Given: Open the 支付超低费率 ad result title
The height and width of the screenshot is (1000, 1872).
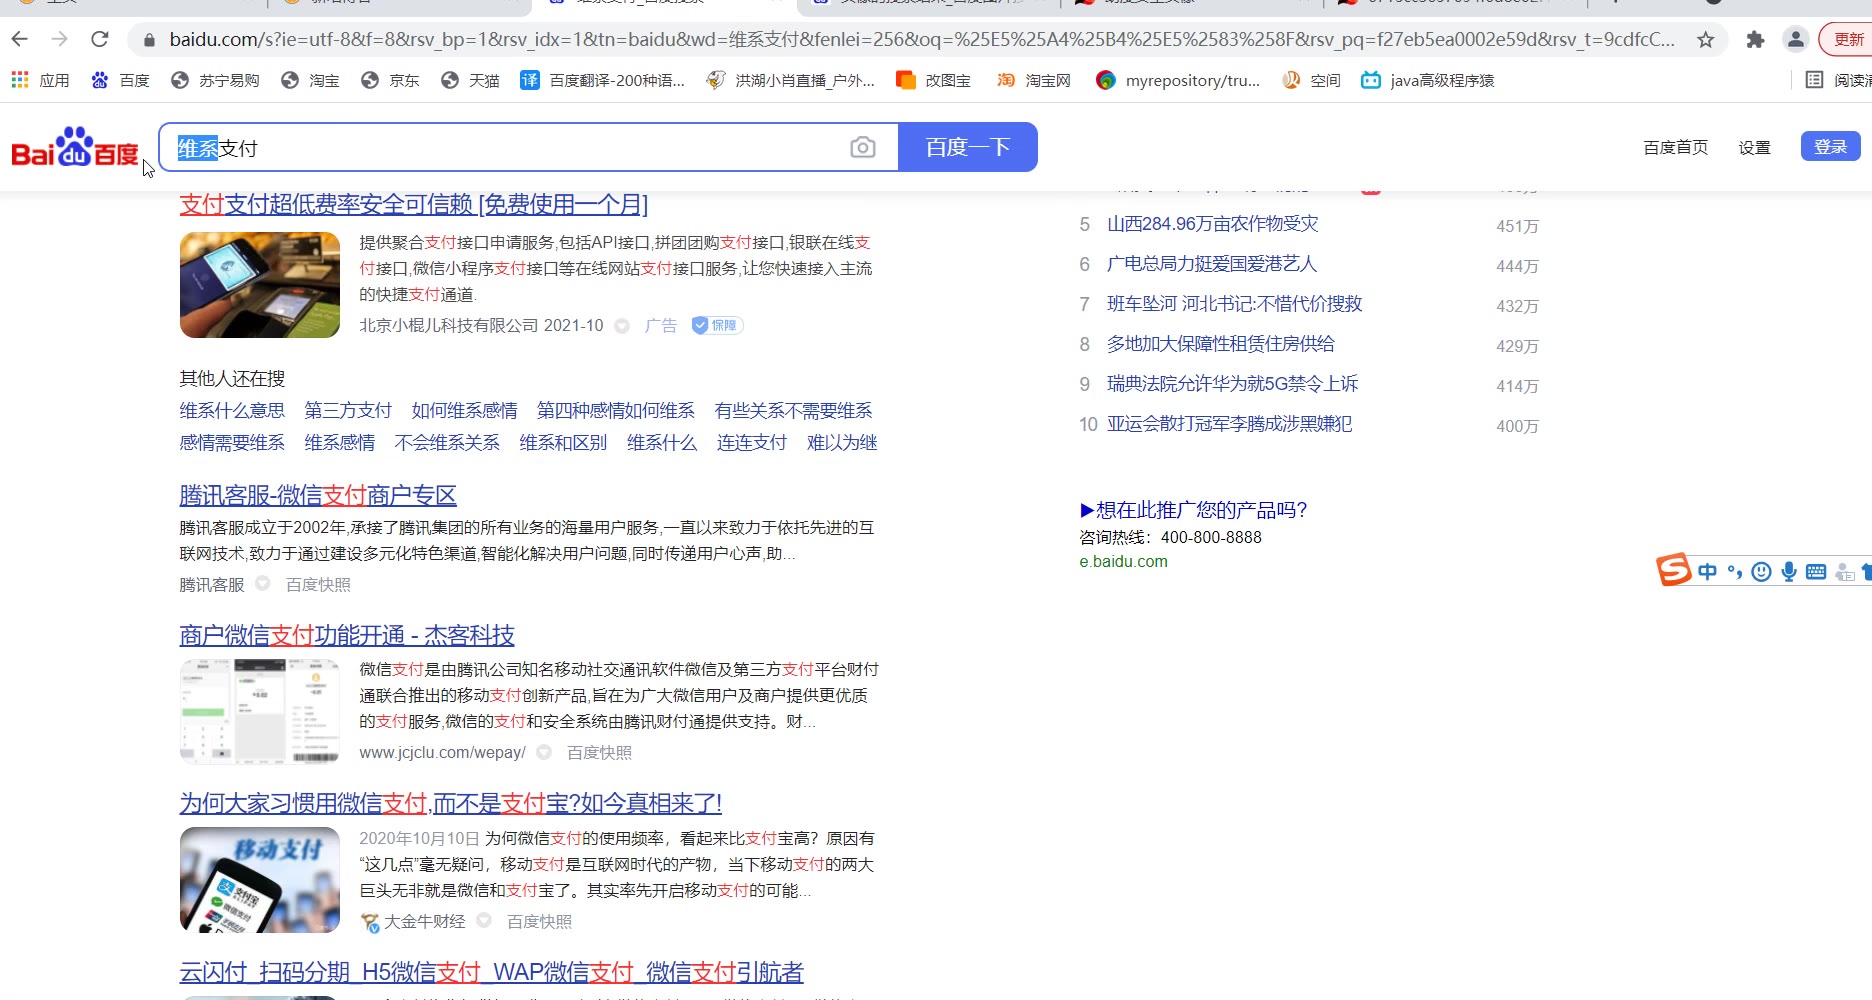Looking at the screenshot, I should 414,205.
